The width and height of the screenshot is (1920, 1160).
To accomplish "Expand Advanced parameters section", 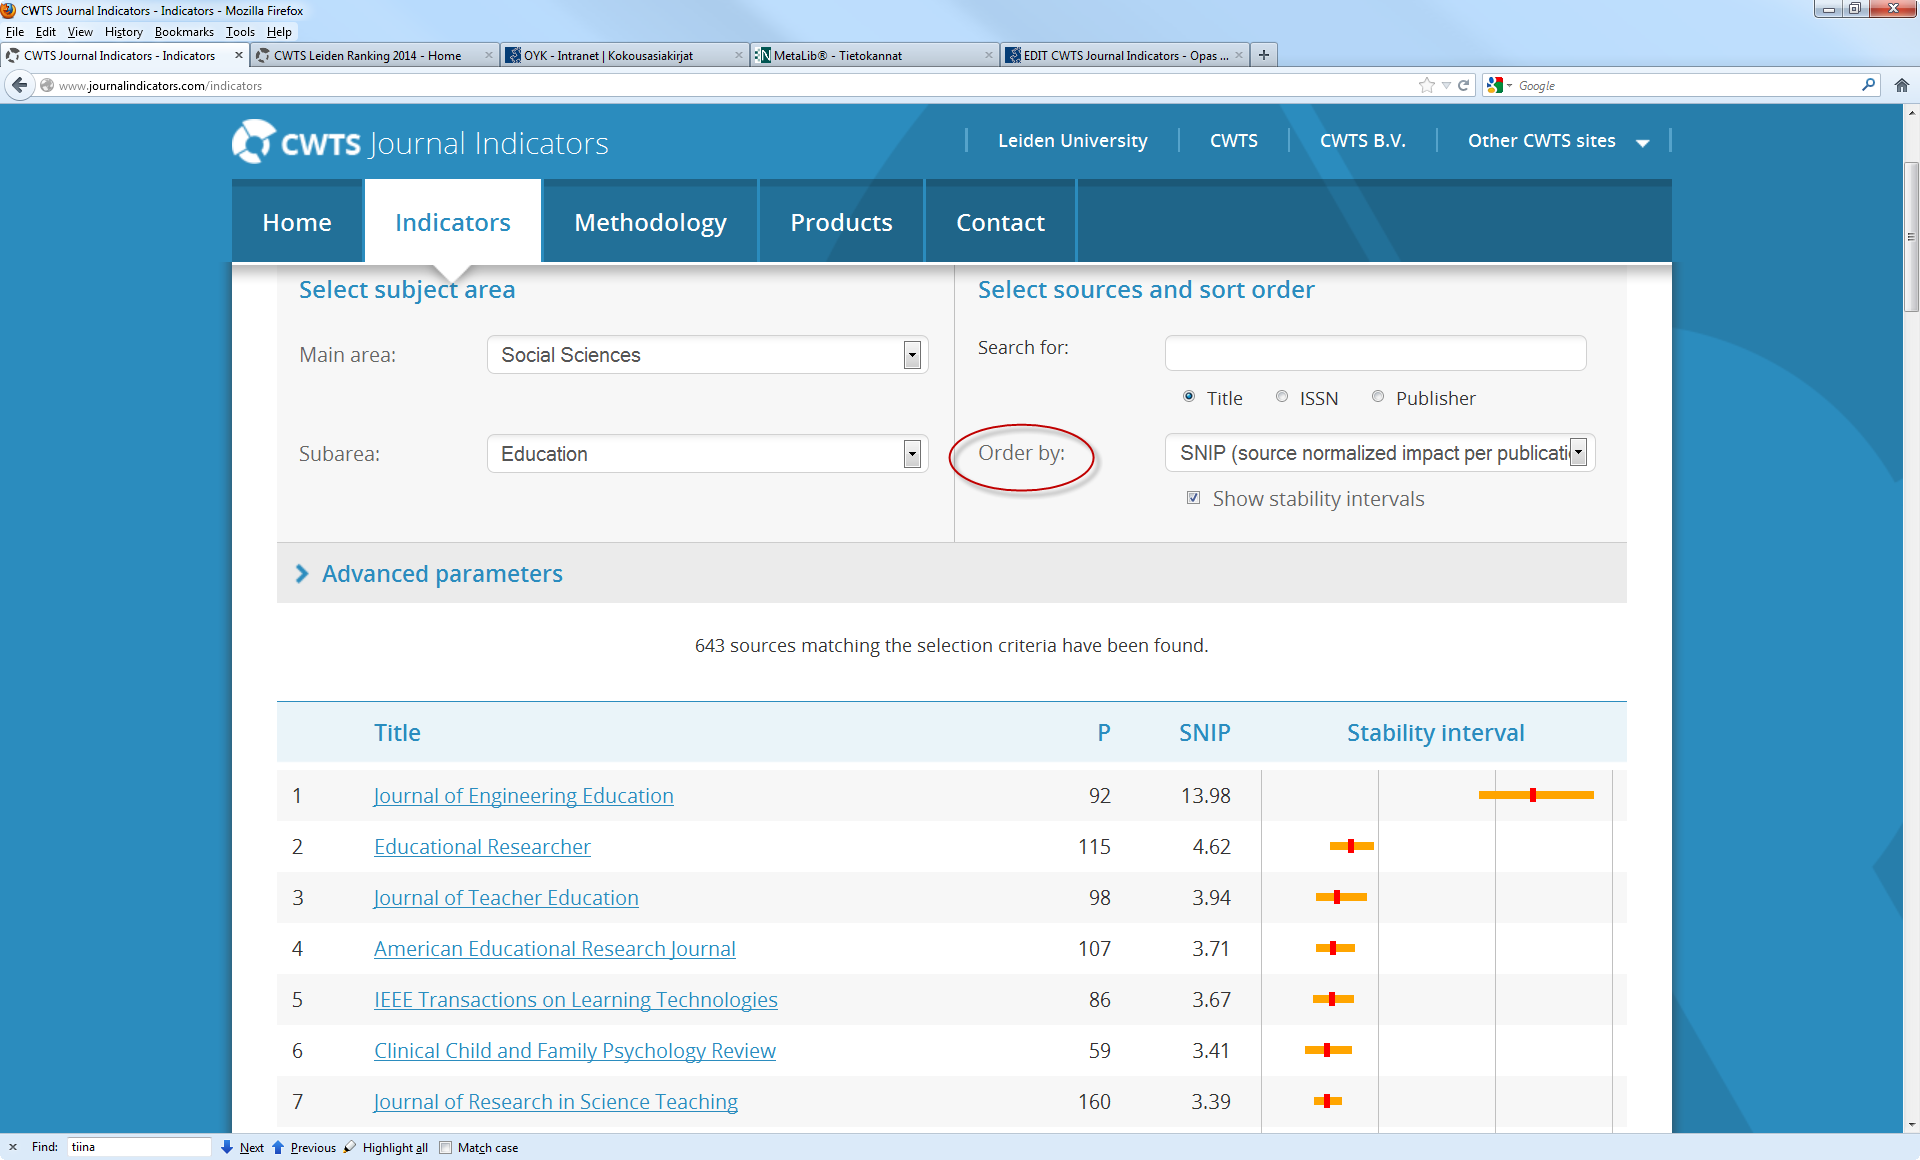I will (x=441, y=574).
